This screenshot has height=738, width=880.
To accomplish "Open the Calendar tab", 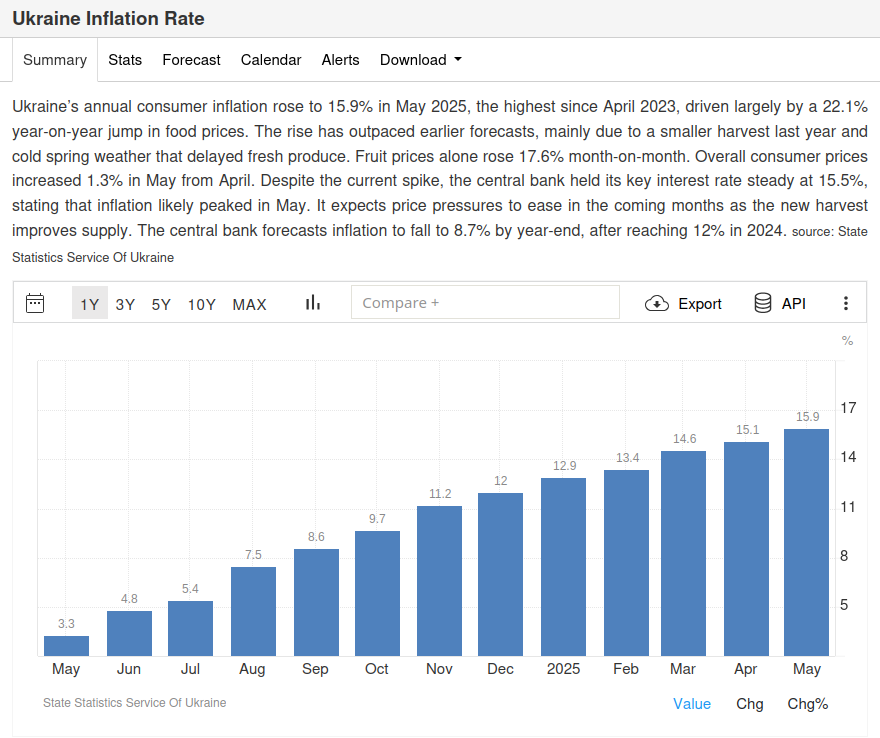I will click(x=271, y=60).
